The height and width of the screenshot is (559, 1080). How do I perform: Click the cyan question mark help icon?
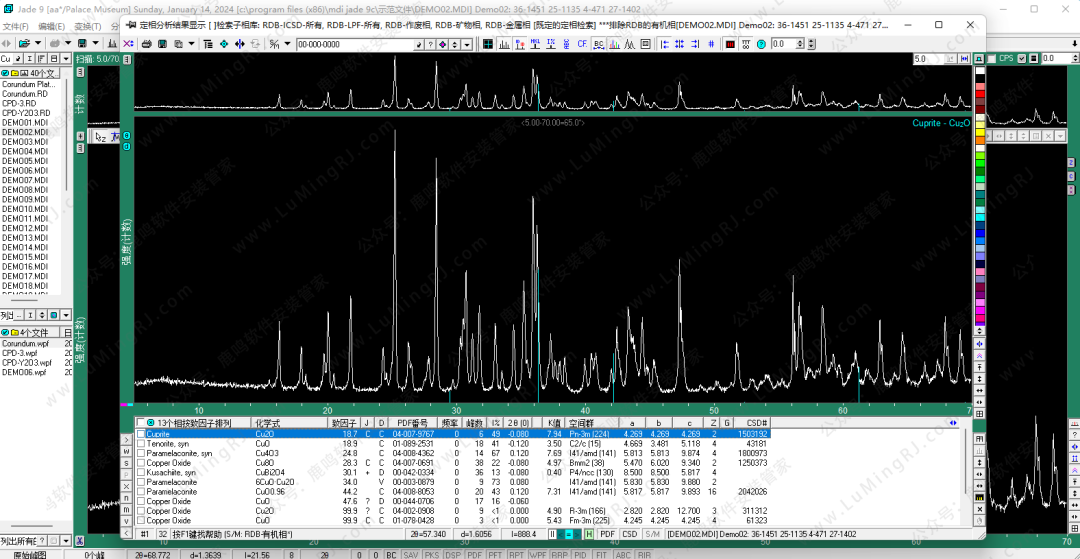coord(761,44)
